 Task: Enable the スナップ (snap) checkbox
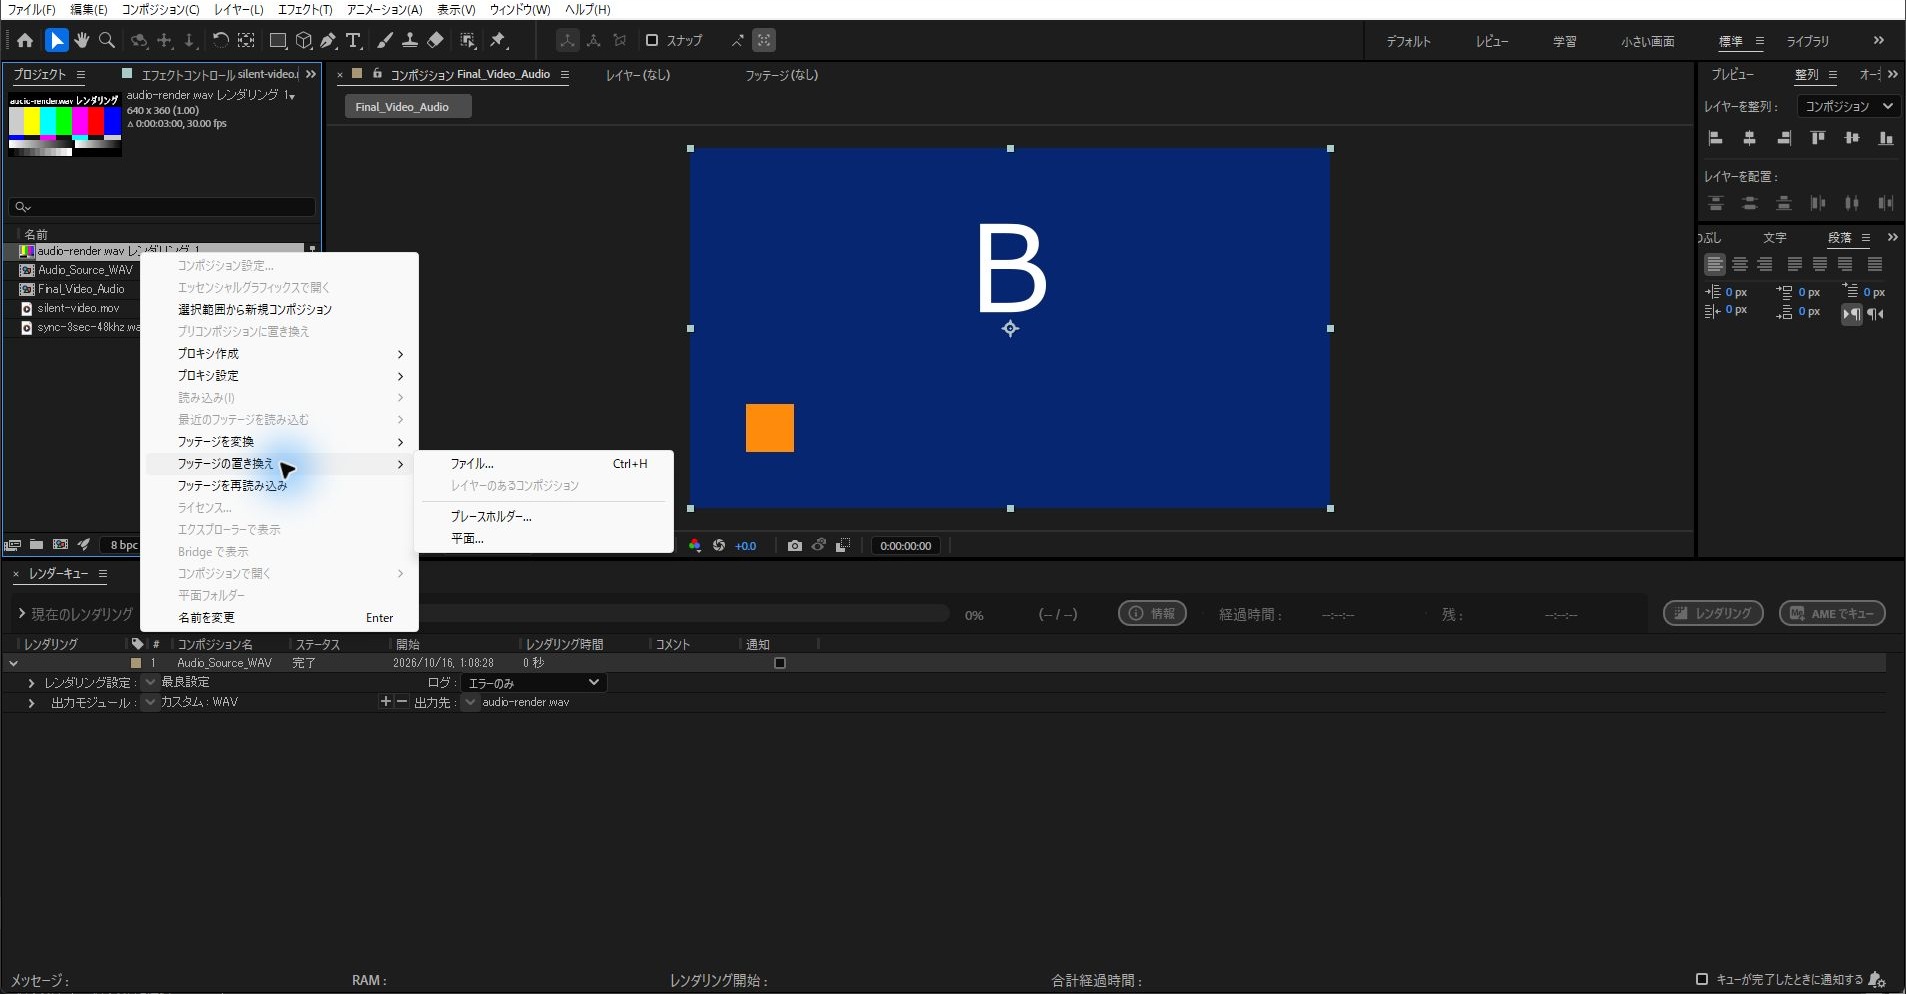pyautogui.click(x=652, y=40)
